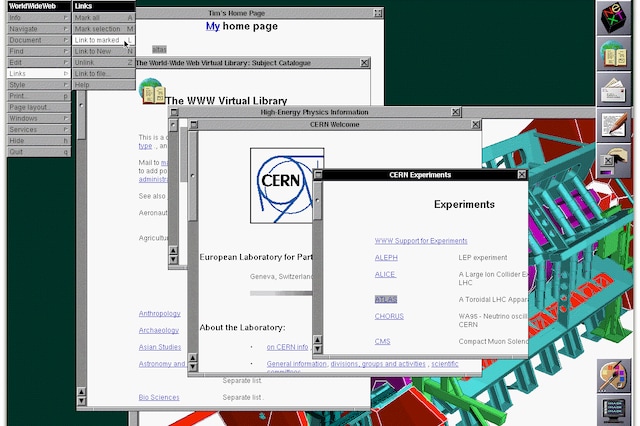Screen dimensions: 640x426
Task: Click the High-Energy Physics scroll up arrow
Action: click(x=173, y=250)
